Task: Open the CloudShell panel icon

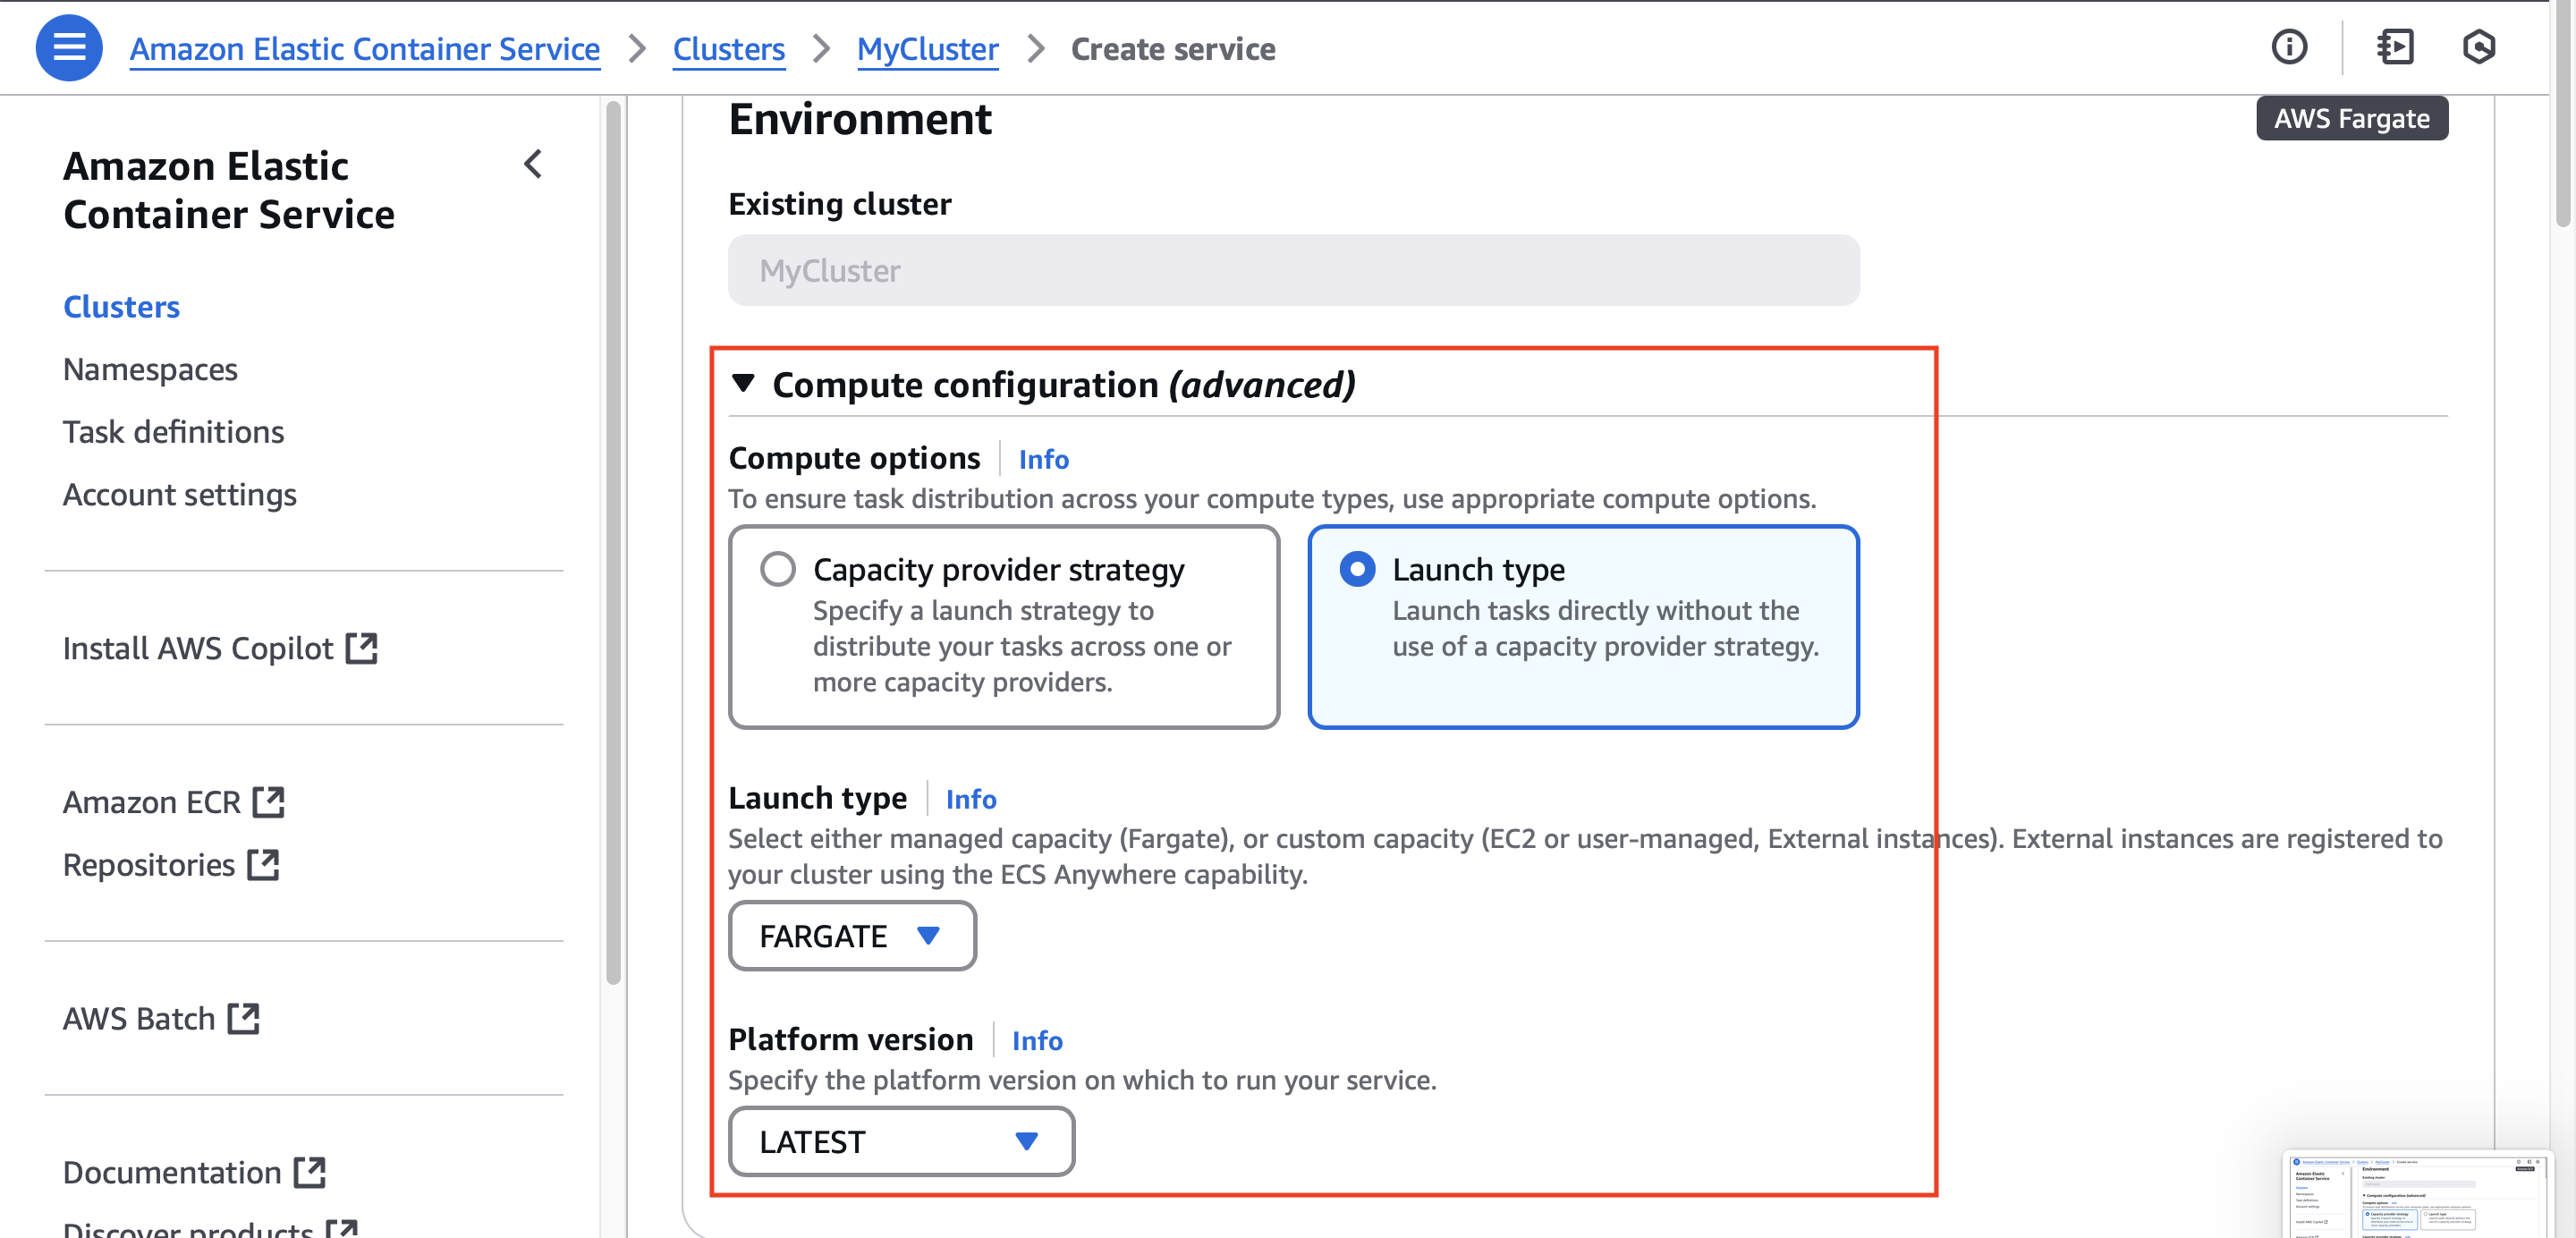Action: (x=2394, y=47)
